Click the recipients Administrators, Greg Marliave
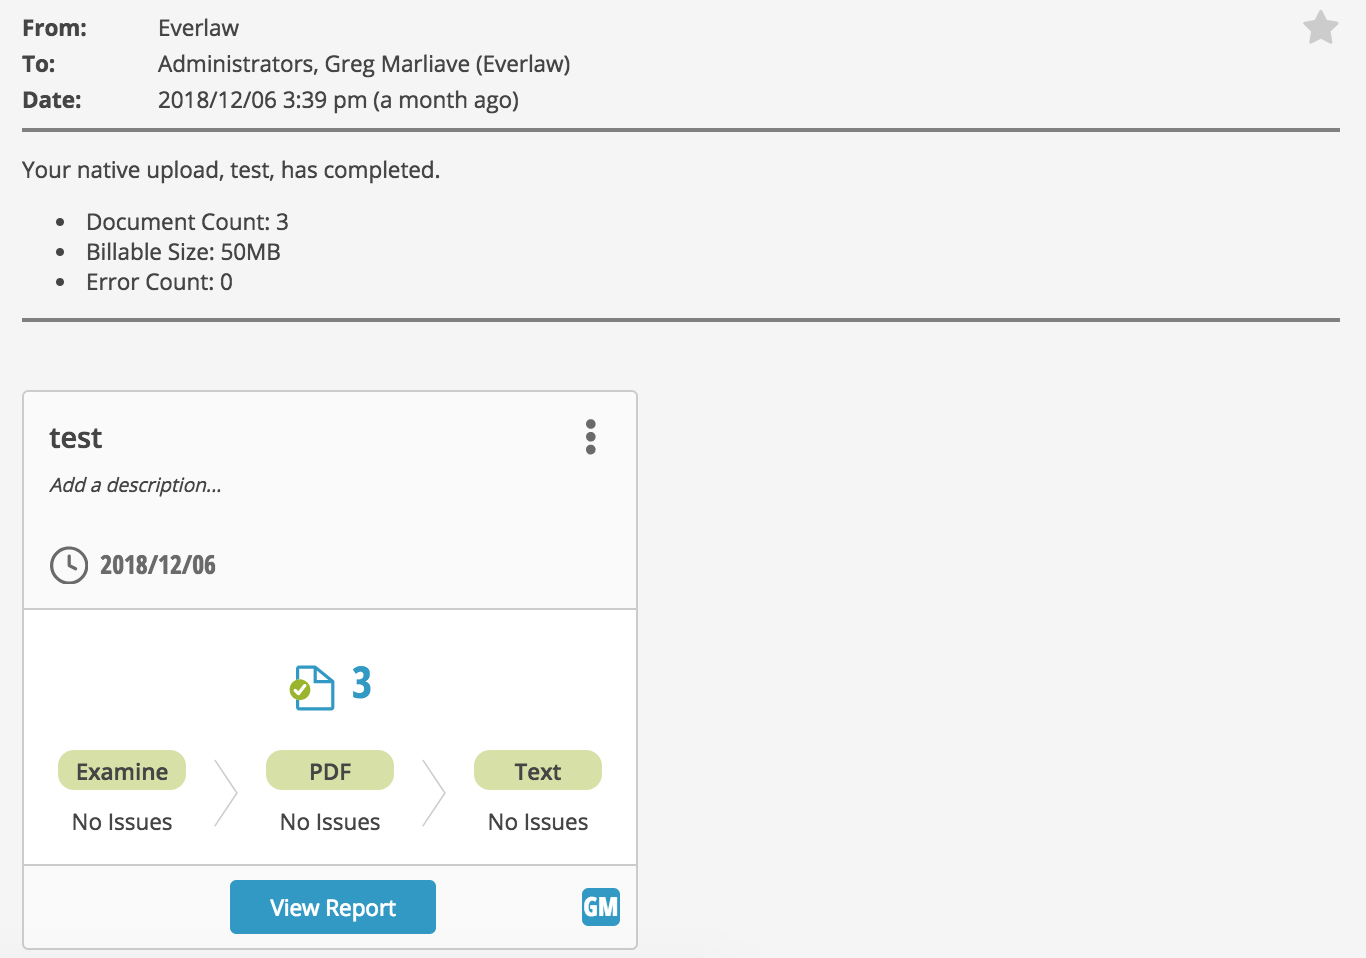This screenshot has height=958, width=1366. (364, 64)
